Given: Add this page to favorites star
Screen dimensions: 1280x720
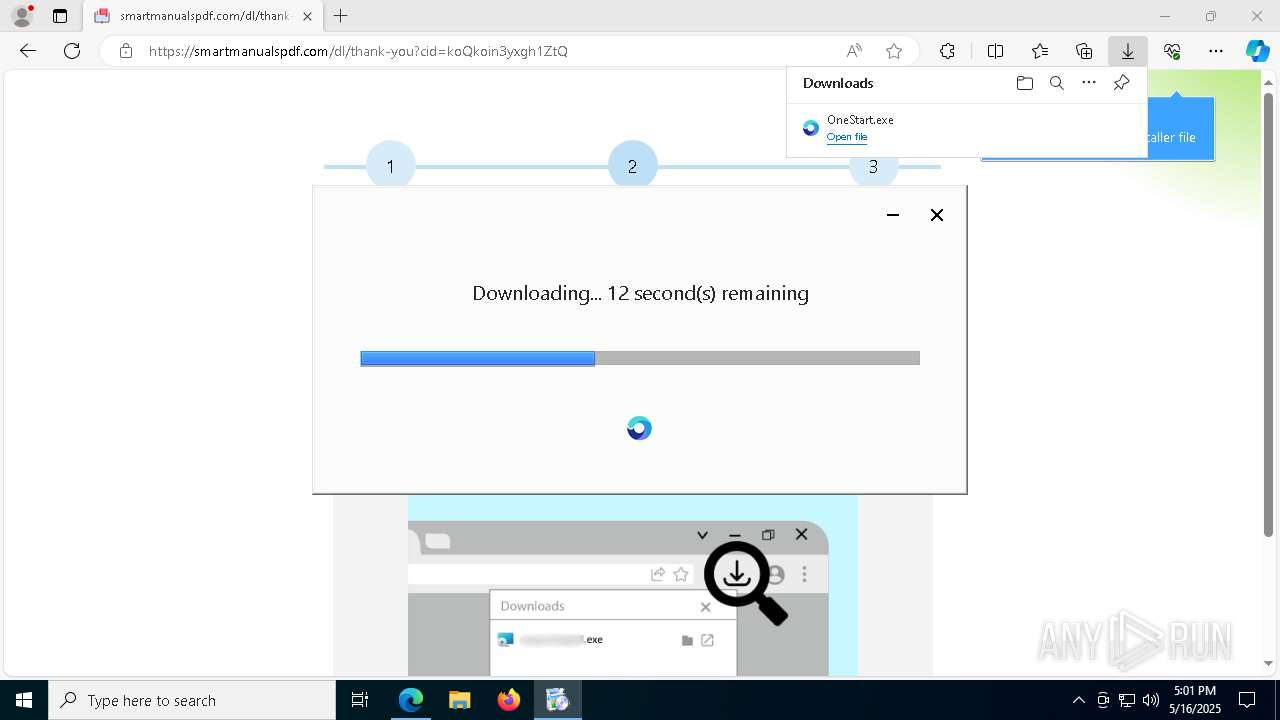Looking at the screenshot, I should point(894,51).
